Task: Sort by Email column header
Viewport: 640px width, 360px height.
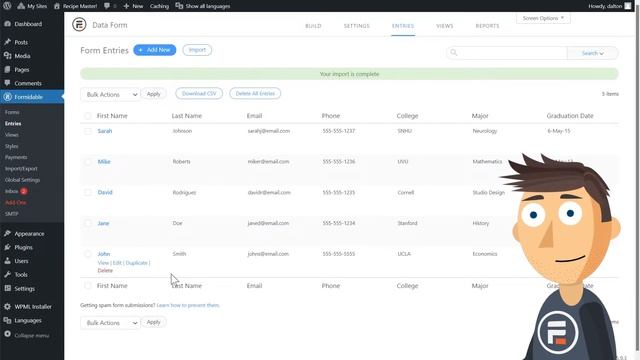Action: pos(254,116)
